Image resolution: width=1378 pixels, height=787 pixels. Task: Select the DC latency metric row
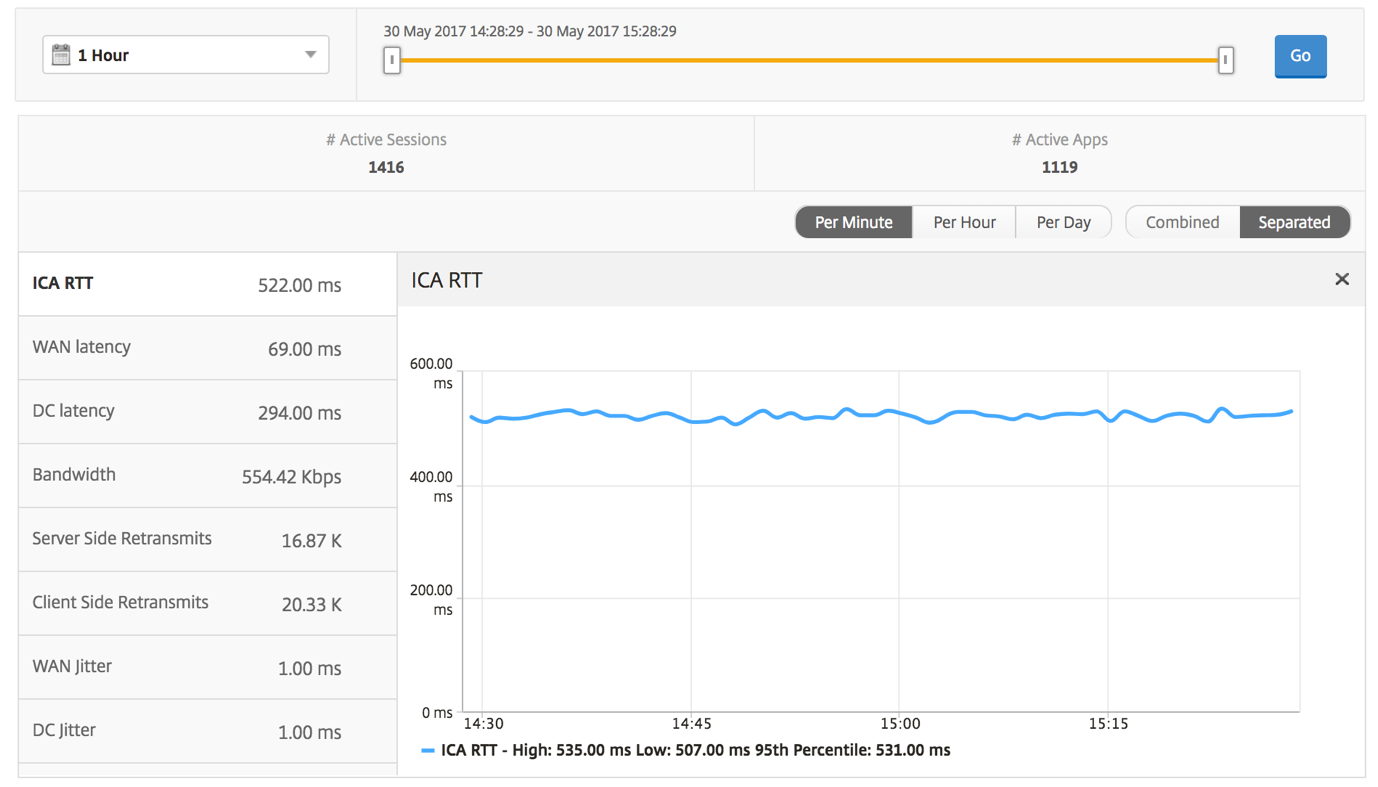pos(208,412)
